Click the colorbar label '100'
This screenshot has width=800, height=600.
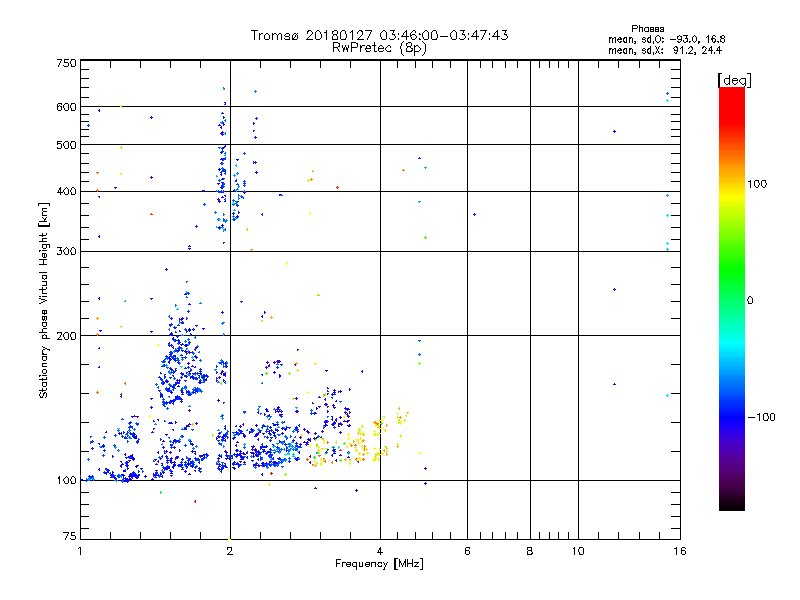(x=757, y=184)
